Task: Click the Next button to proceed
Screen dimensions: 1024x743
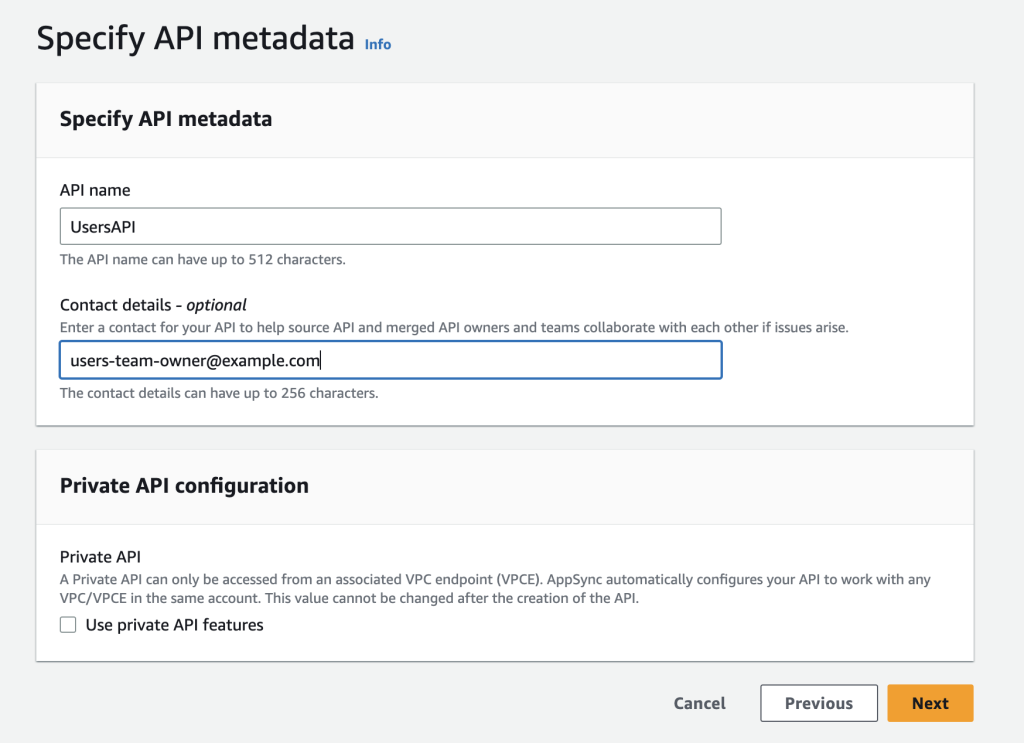Action: [x=930, y=703]
